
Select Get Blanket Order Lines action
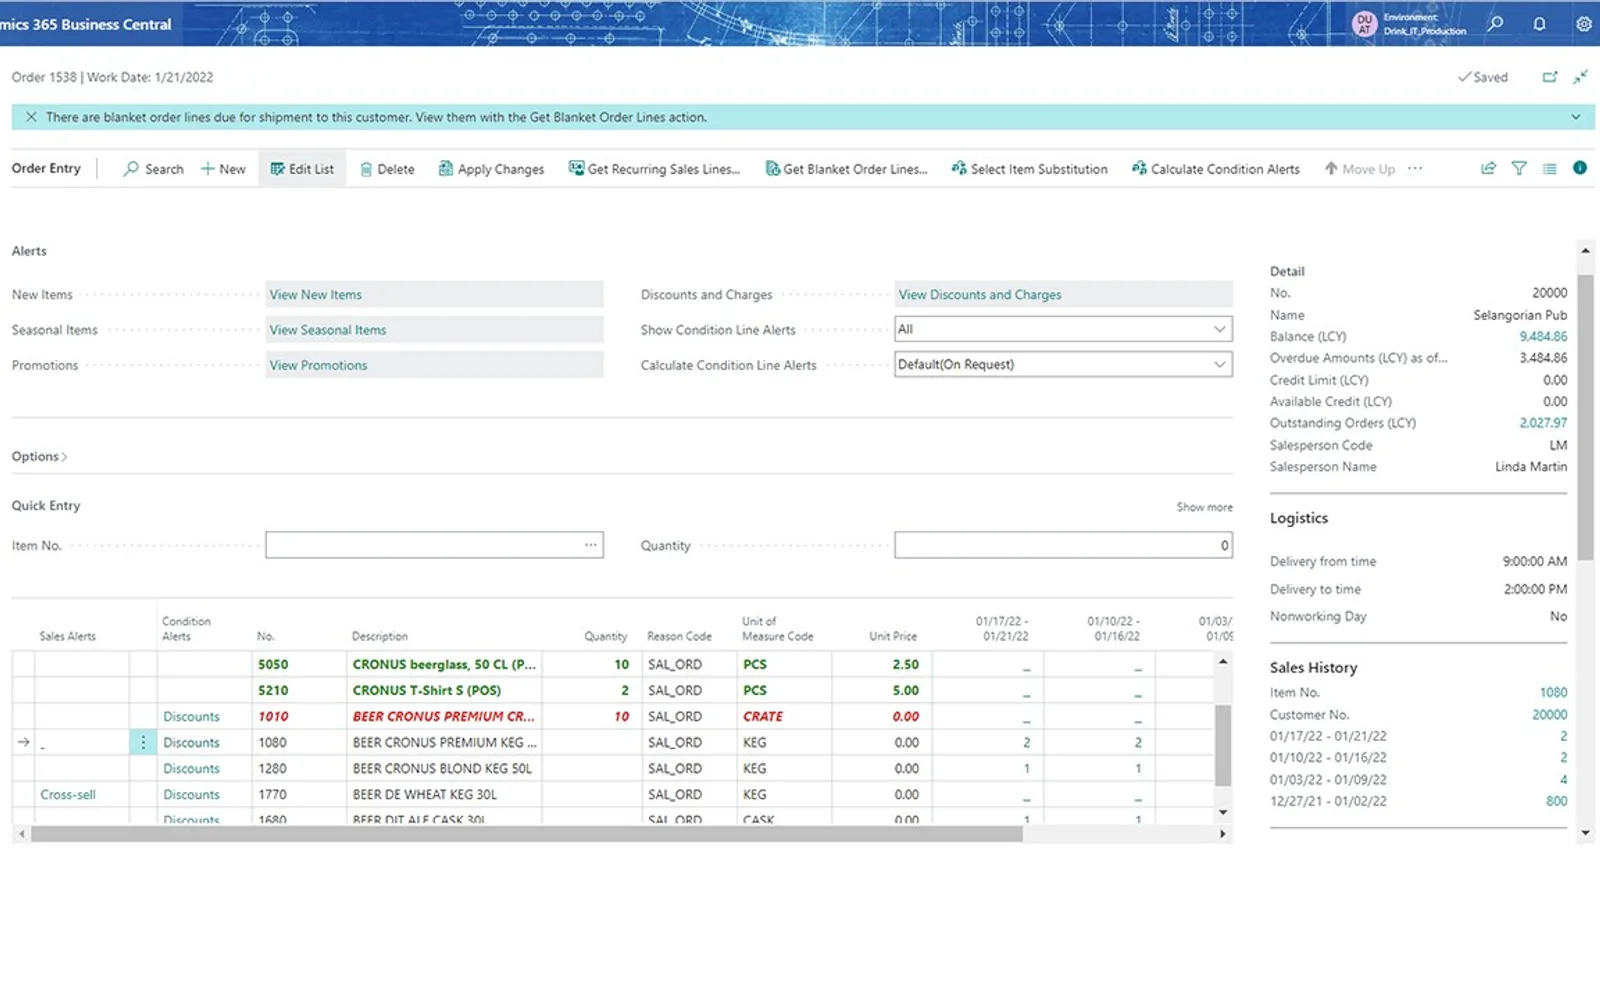846,169
